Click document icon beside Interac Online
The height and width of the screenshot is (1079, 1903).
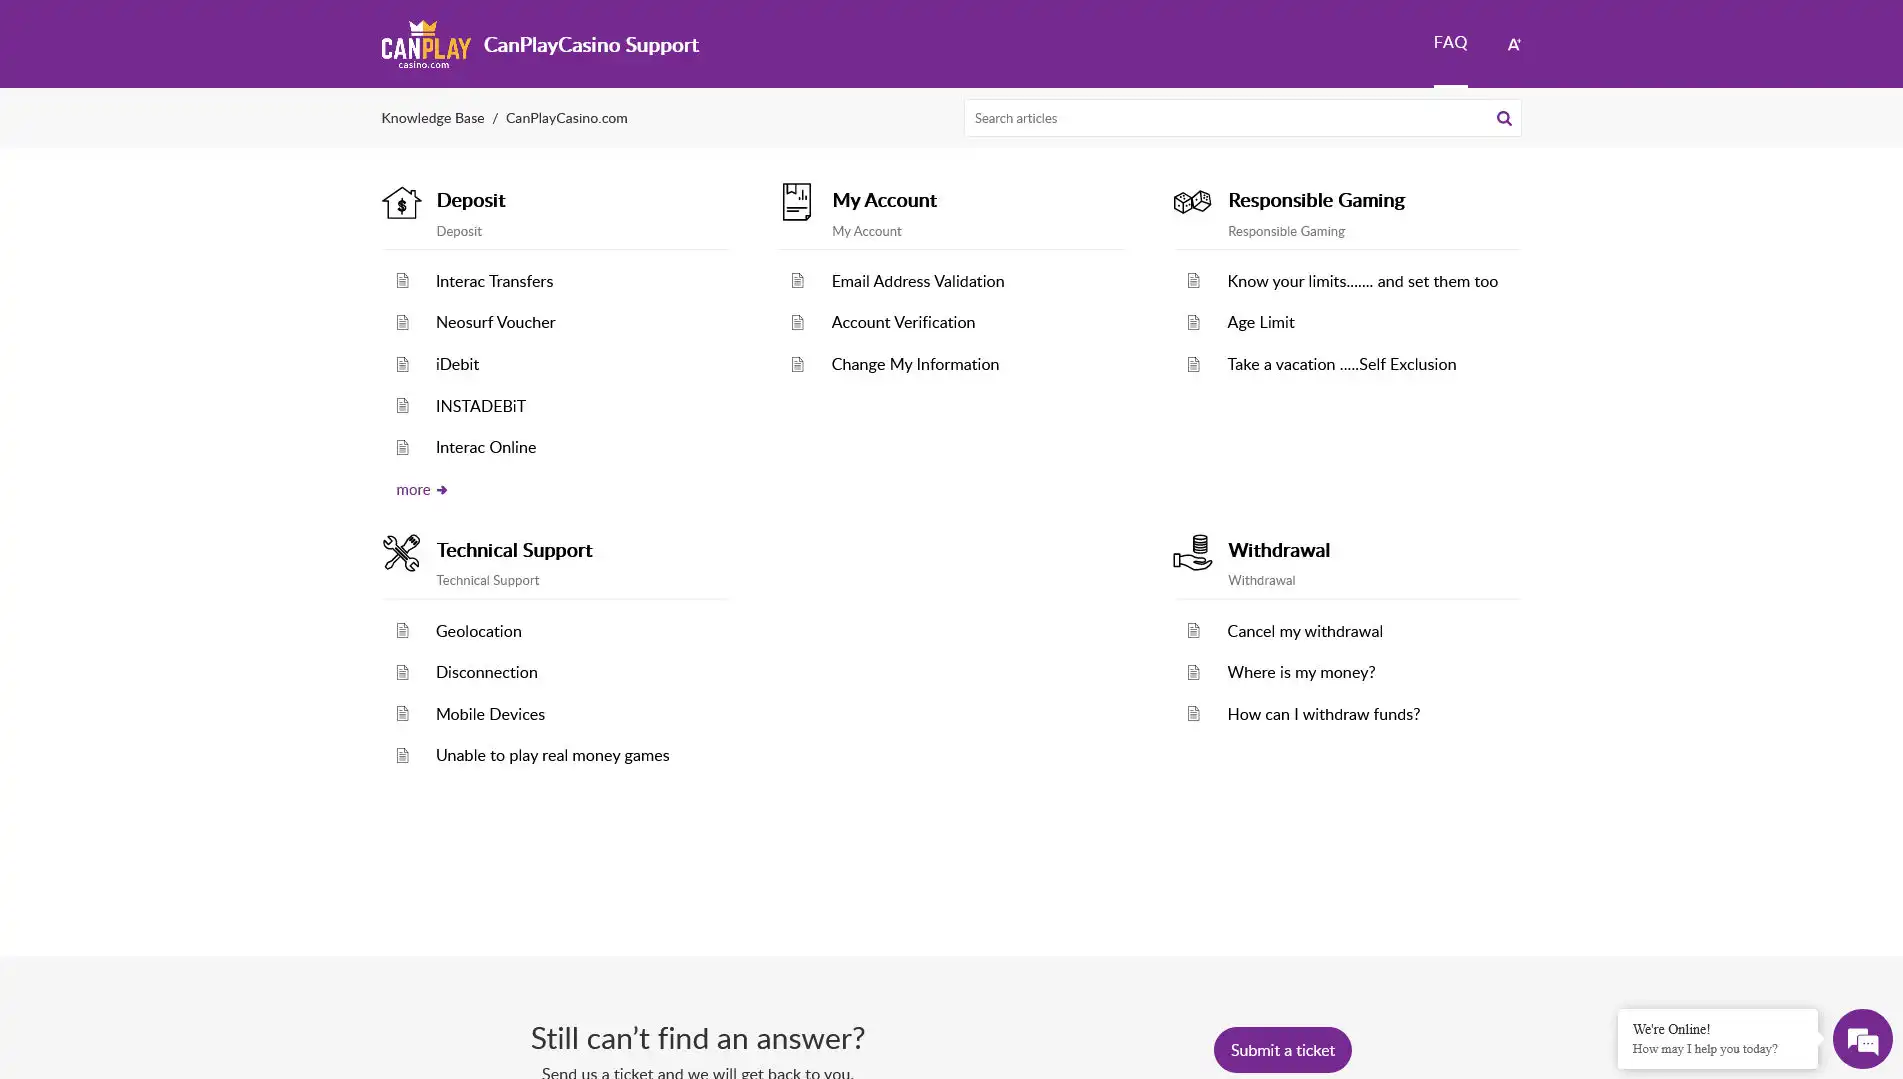(x=403, y=447)
